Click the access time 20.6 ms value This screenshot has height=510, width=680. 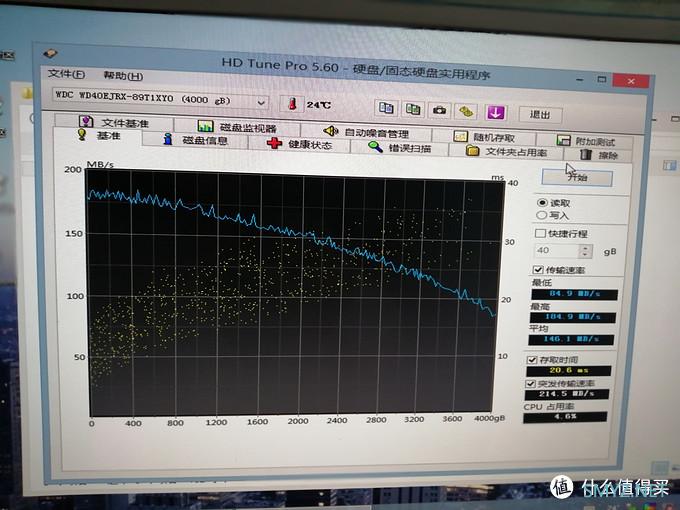click(568, 371)
